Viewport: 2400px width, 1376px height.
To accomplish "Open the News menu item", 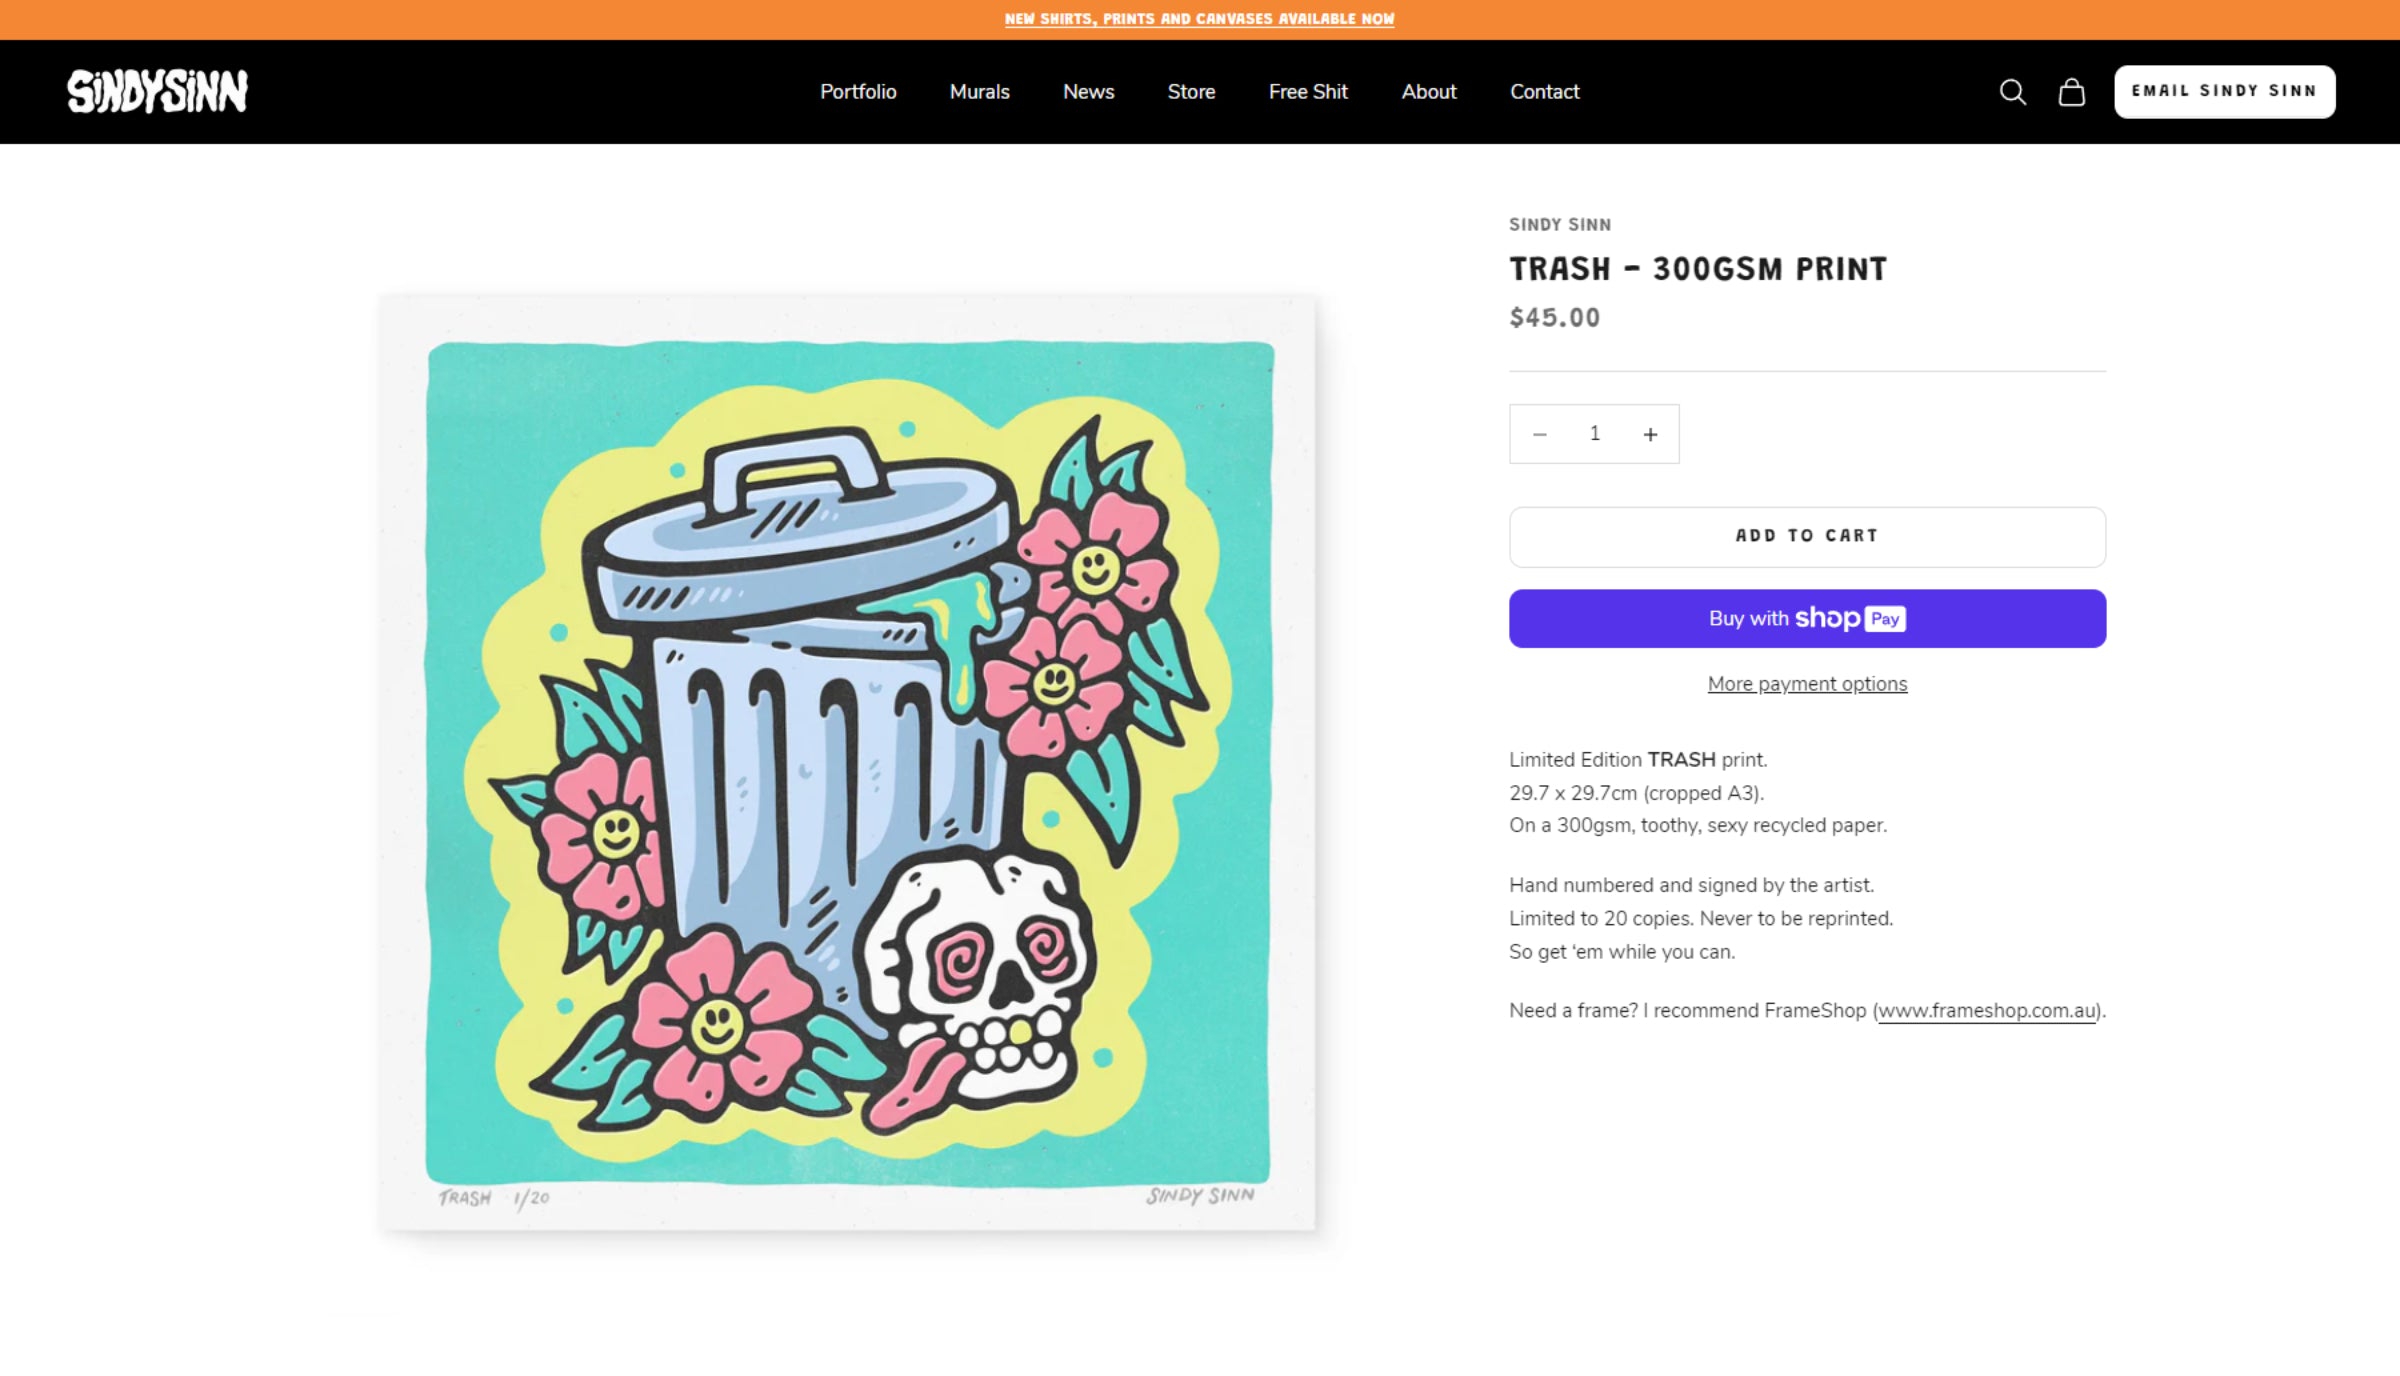I will coord(1088,92).
